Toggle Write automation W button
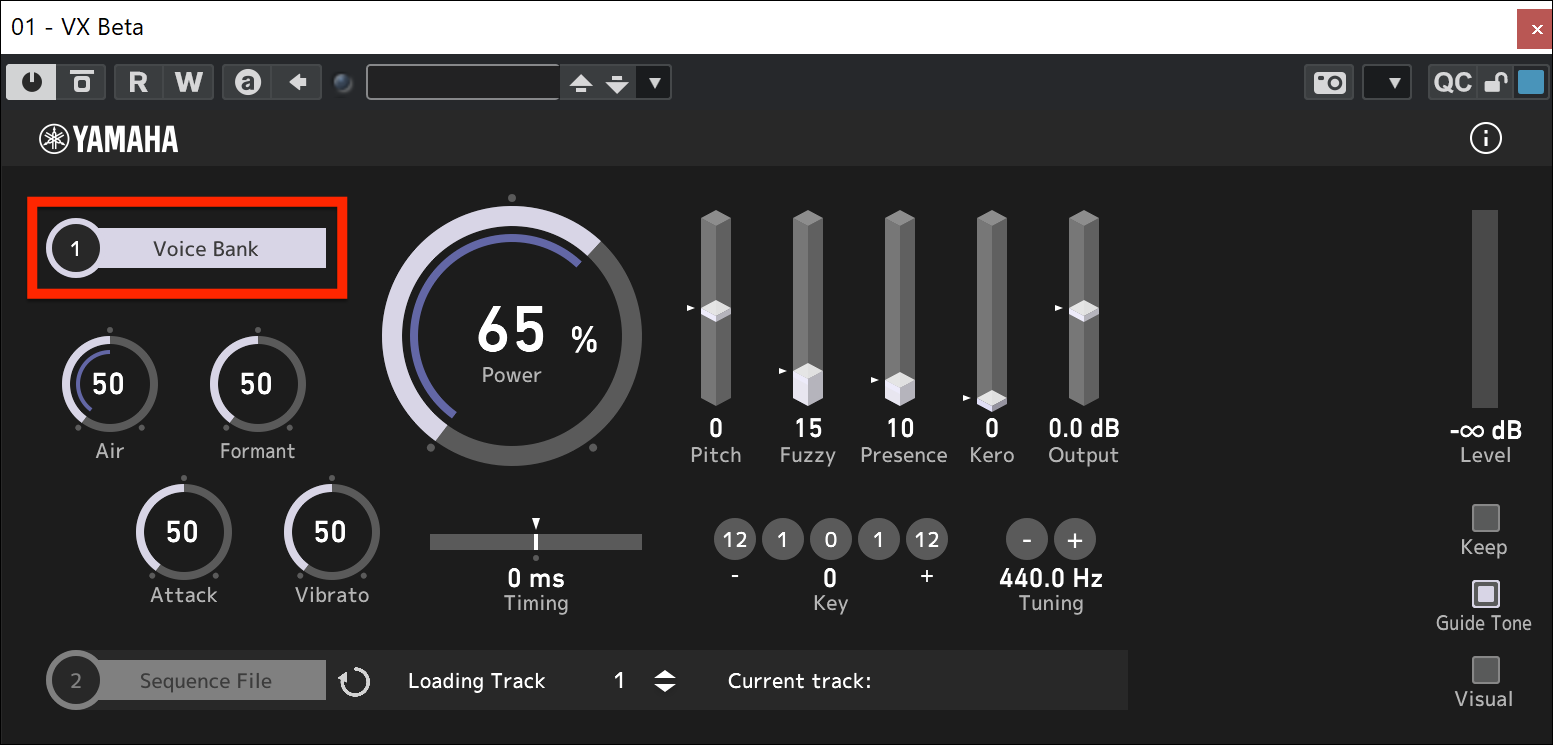This screenshot has height=745, width=1553. (188, 82)
